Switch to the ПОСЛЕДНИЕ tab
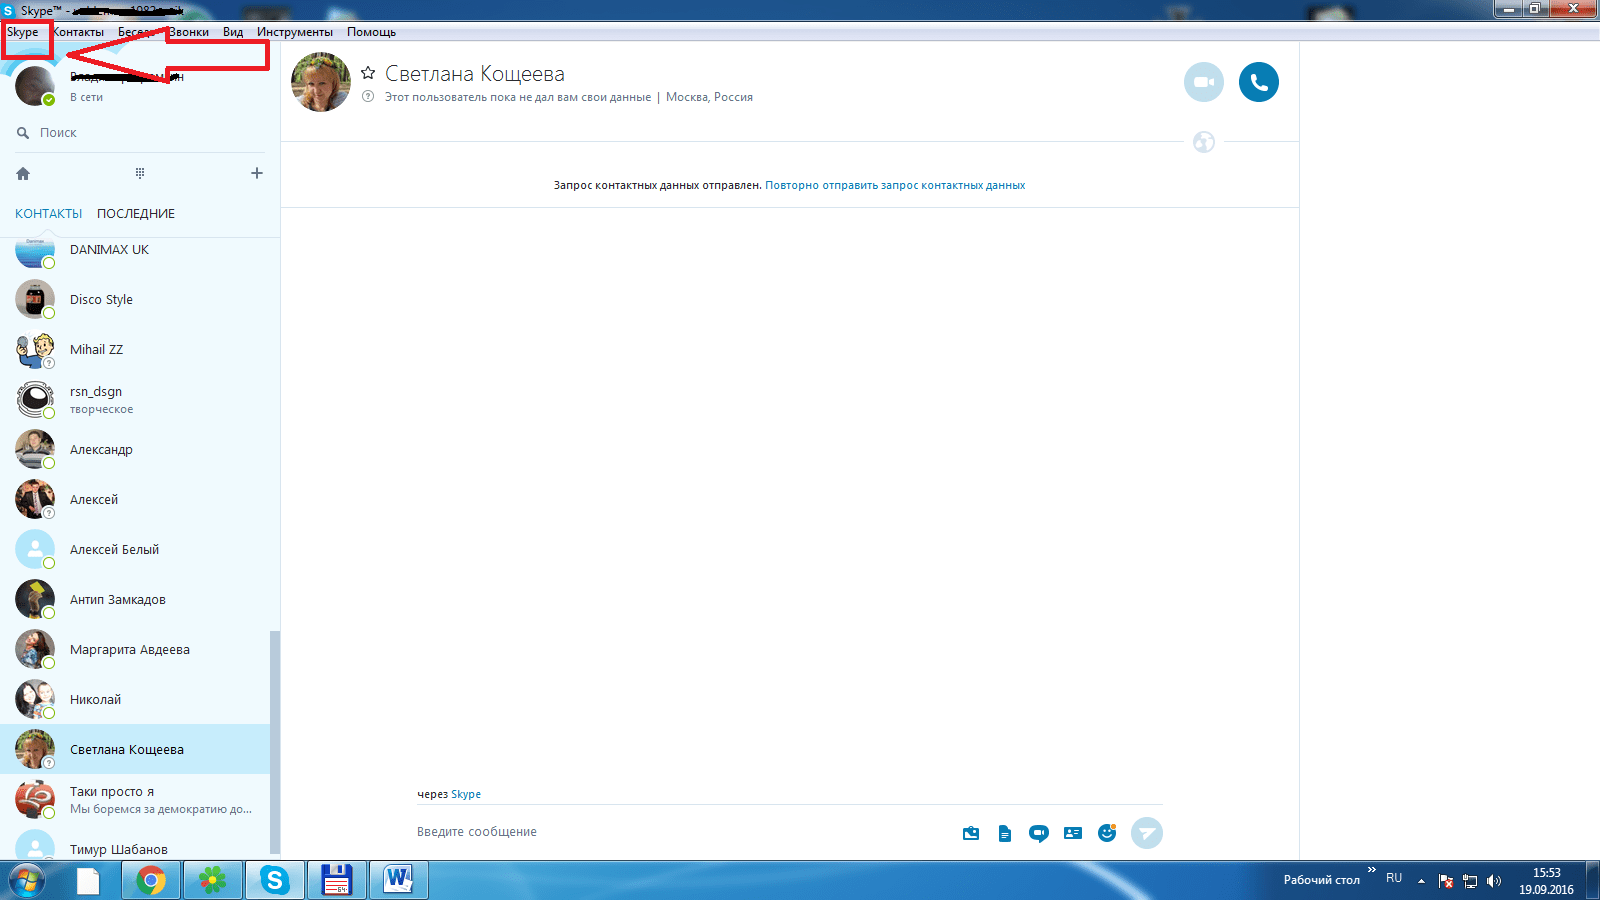Screen dimensions: 1600x900 [136, 213]
